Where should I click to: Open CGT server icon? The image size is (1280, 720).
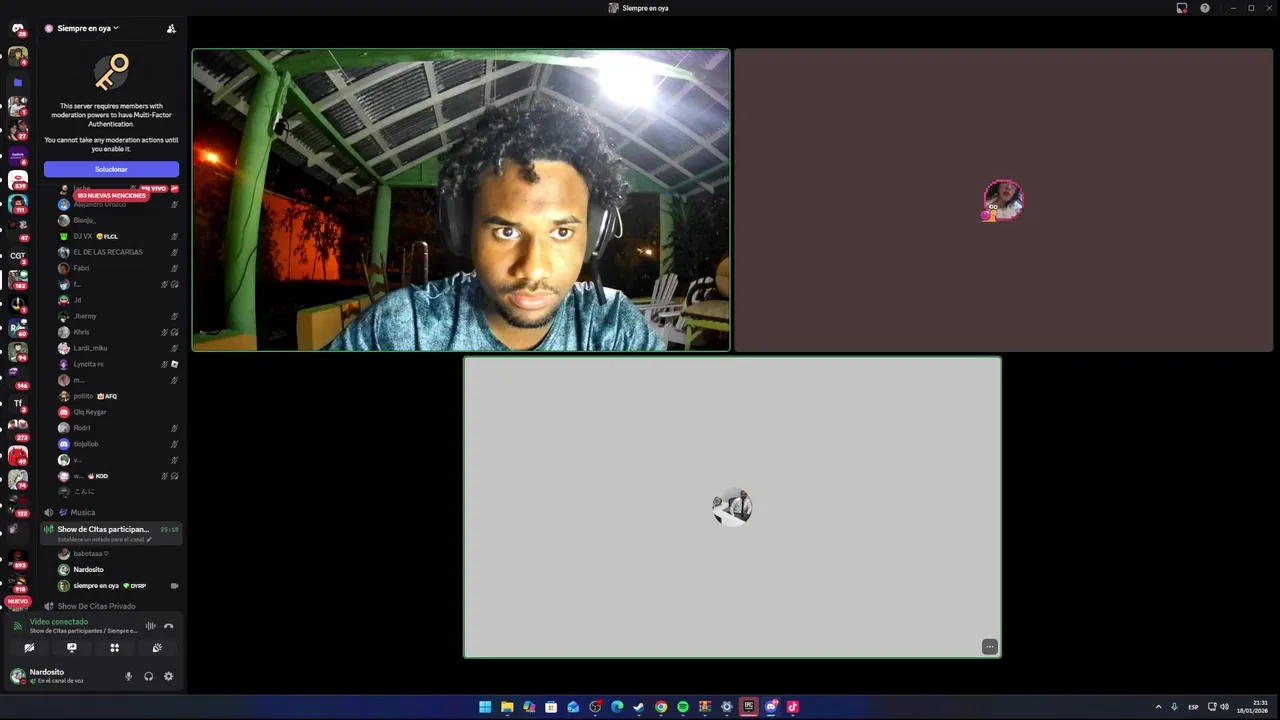17,256
